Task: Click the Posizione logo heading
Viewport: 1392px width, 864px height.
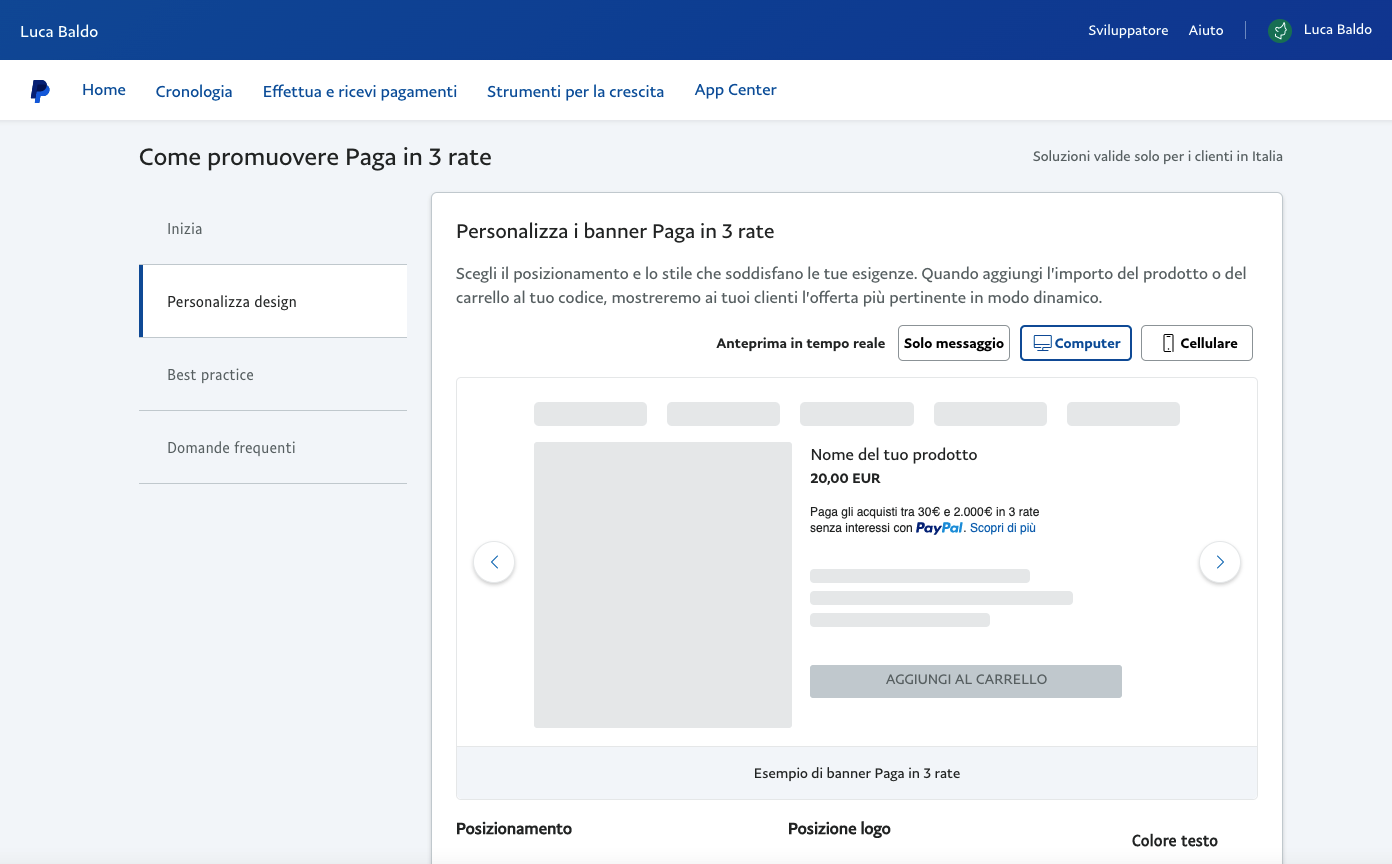Action: 839,829
